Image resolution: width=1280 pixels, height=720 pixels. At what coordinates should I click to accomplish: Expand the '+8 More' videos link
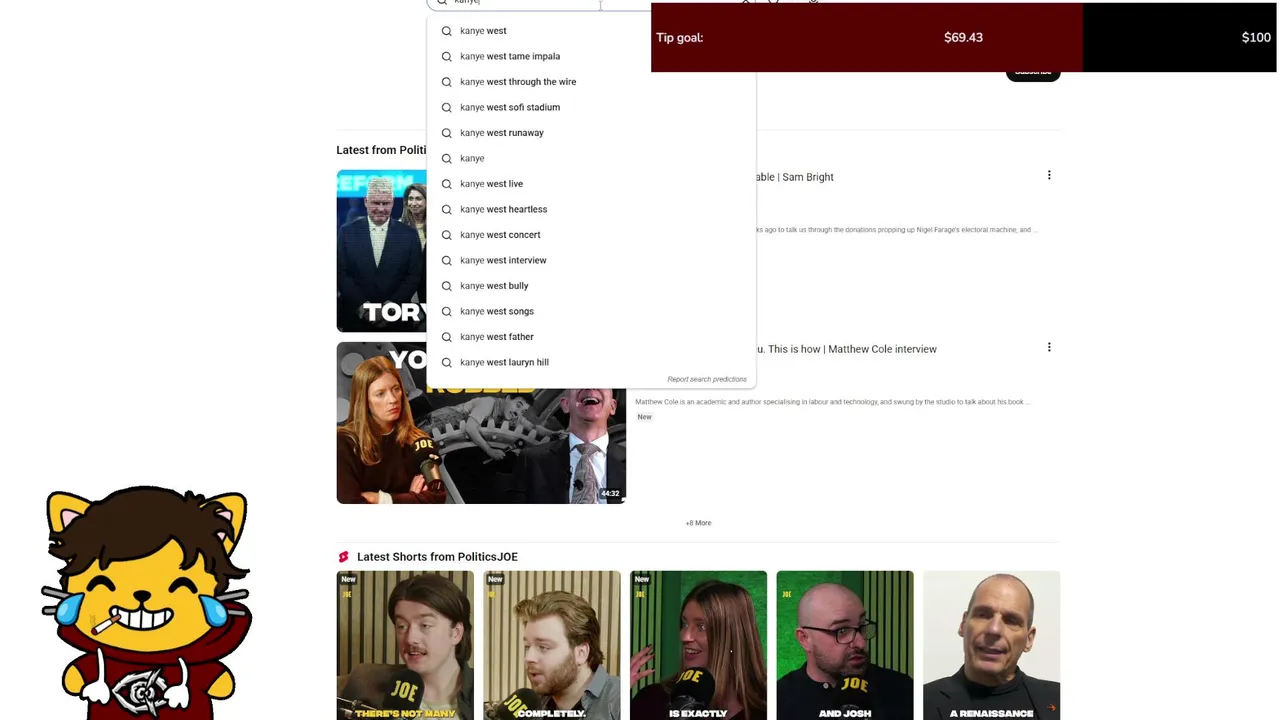click(x=698, y=523)
